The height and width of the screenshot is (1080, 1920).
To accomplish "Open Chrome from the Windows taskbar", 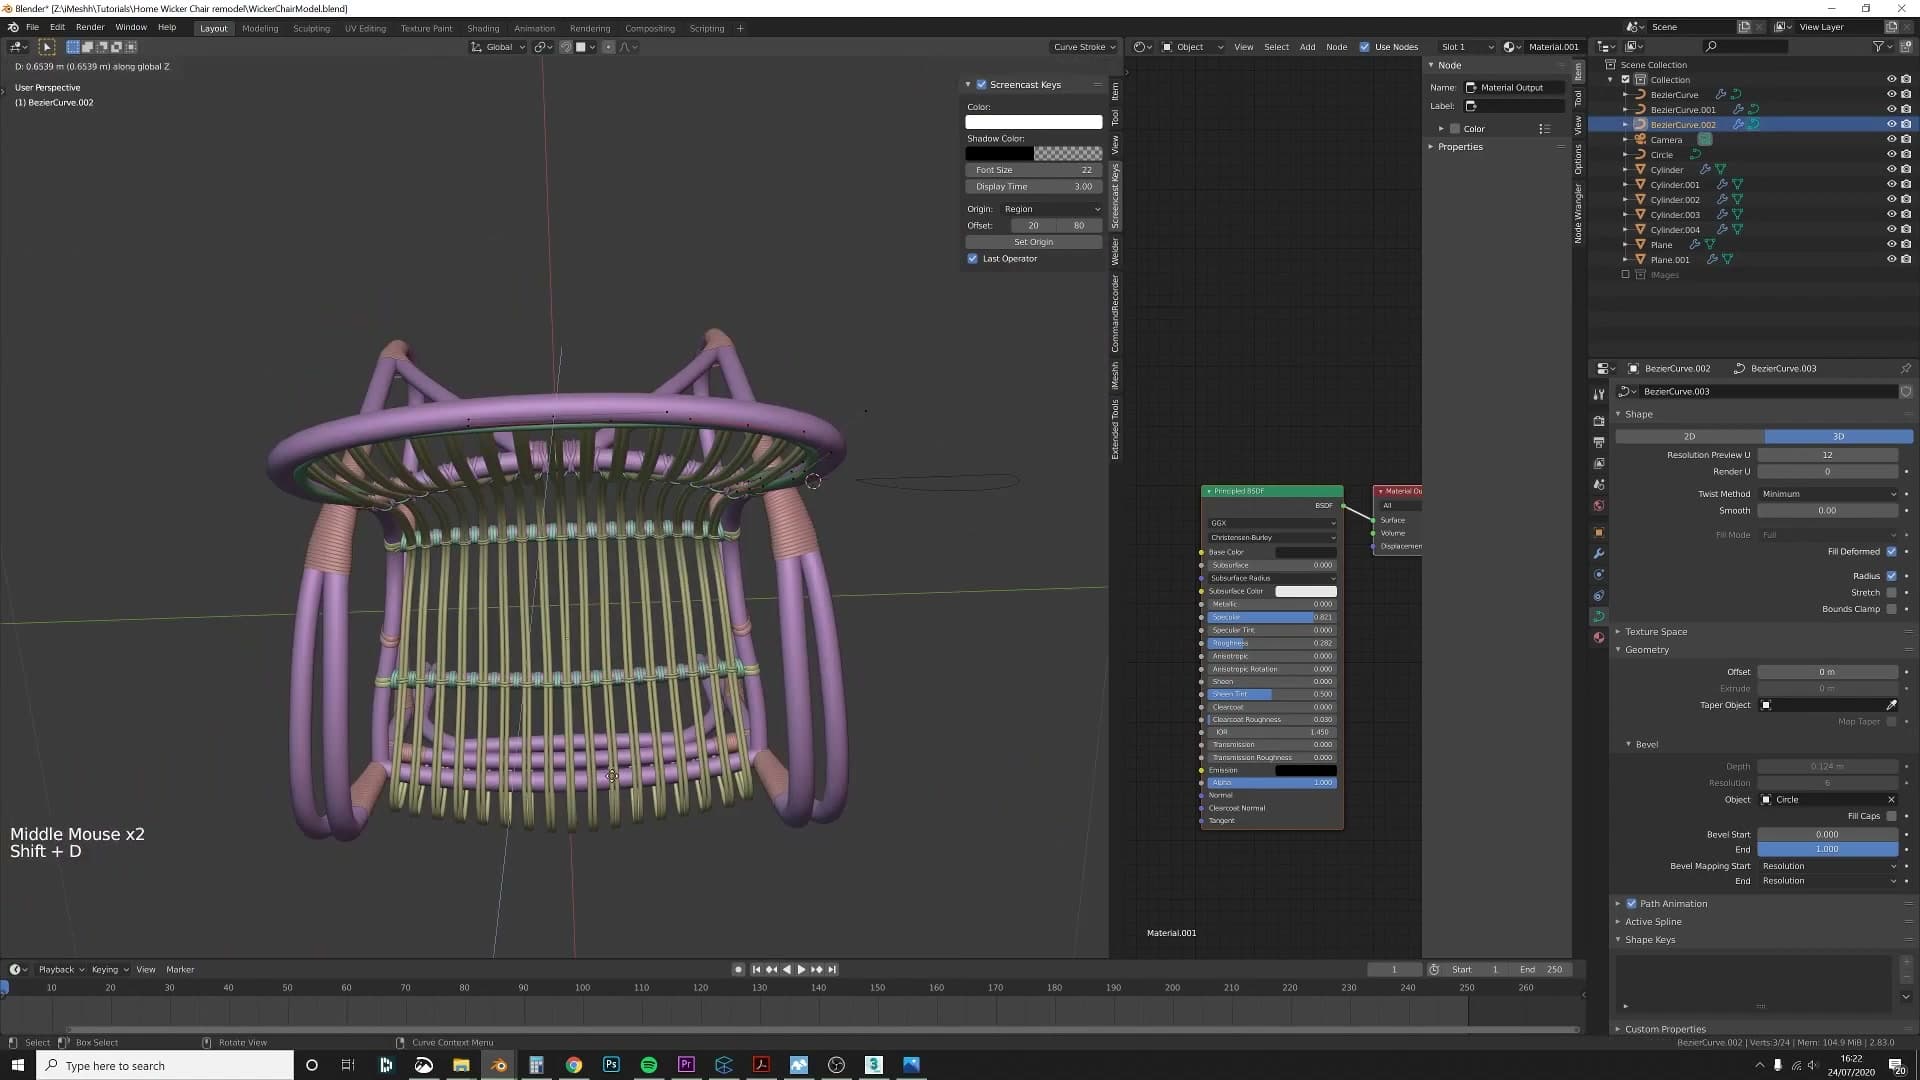I will coord(573,1065).
